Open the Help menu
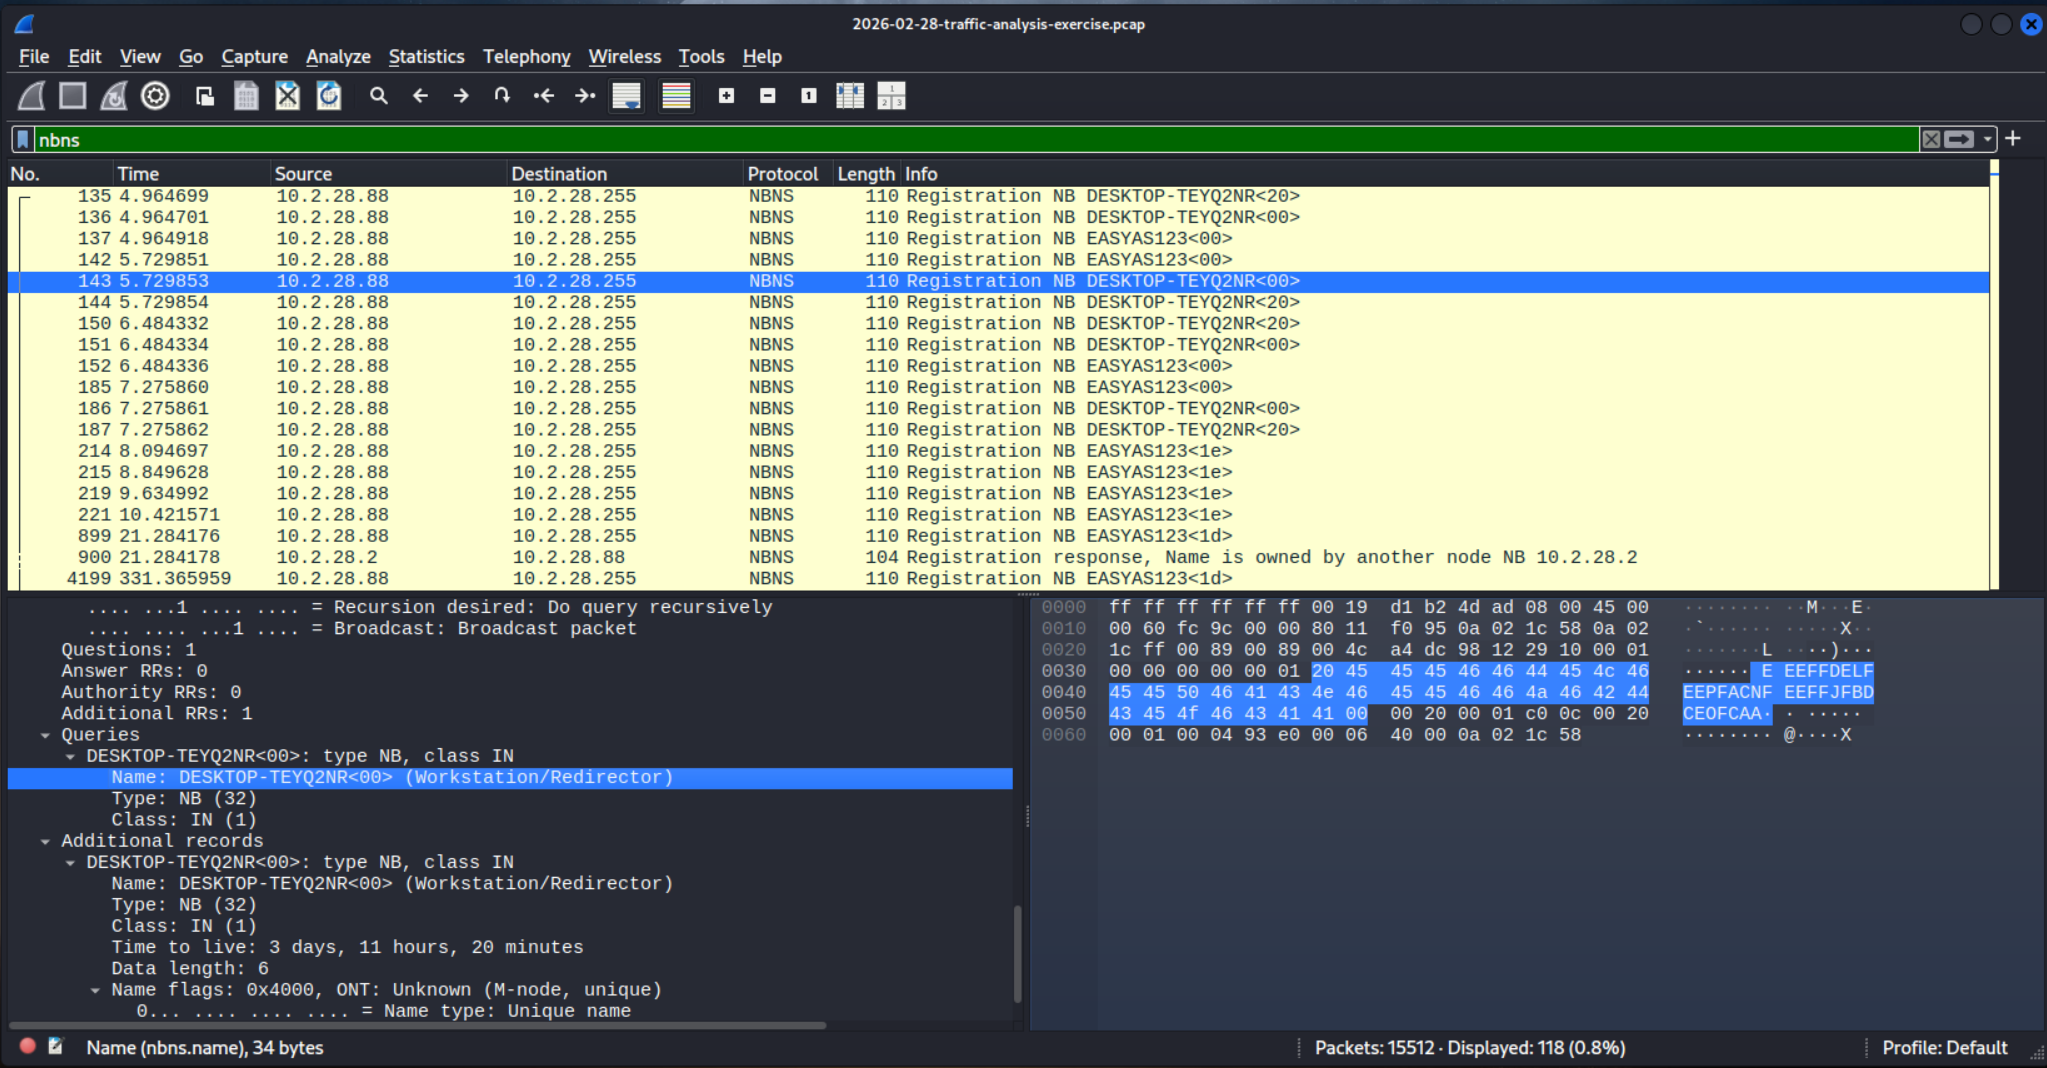Image resolution: width=2047 pixels, height=1068 pixels. point(762,57)
